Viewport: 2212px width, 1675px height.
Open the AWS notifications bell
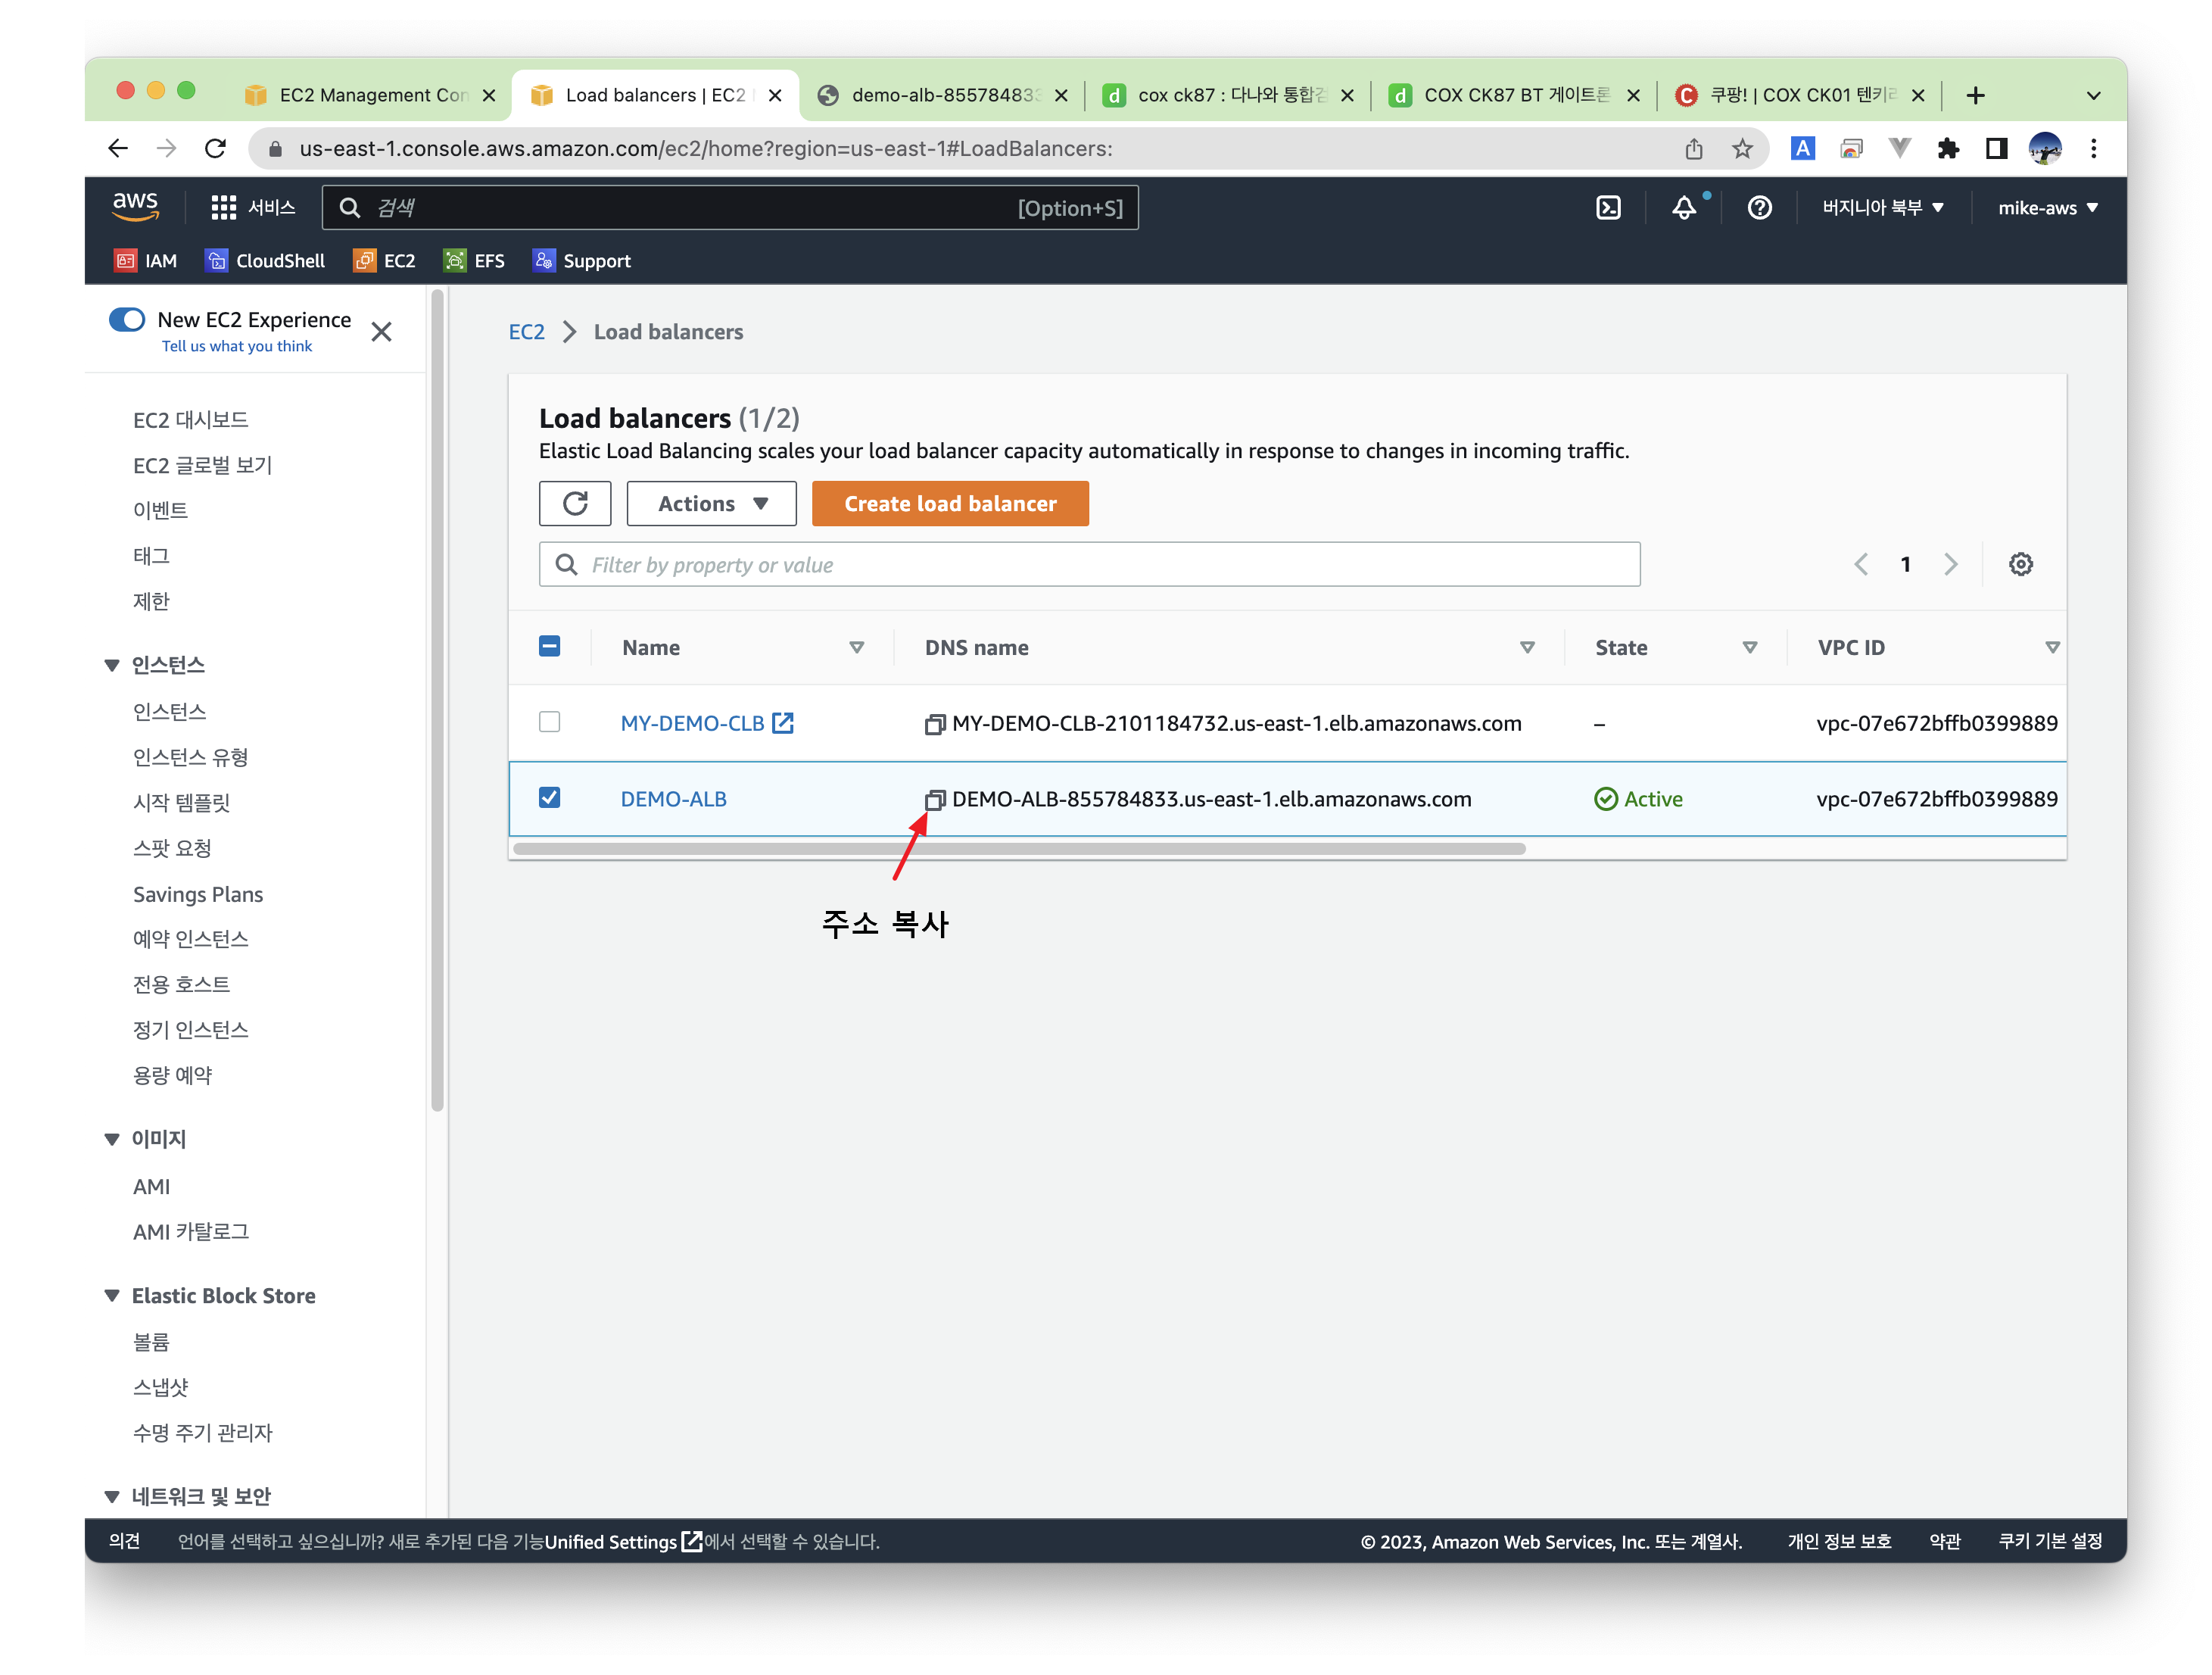click(1684, 208)
